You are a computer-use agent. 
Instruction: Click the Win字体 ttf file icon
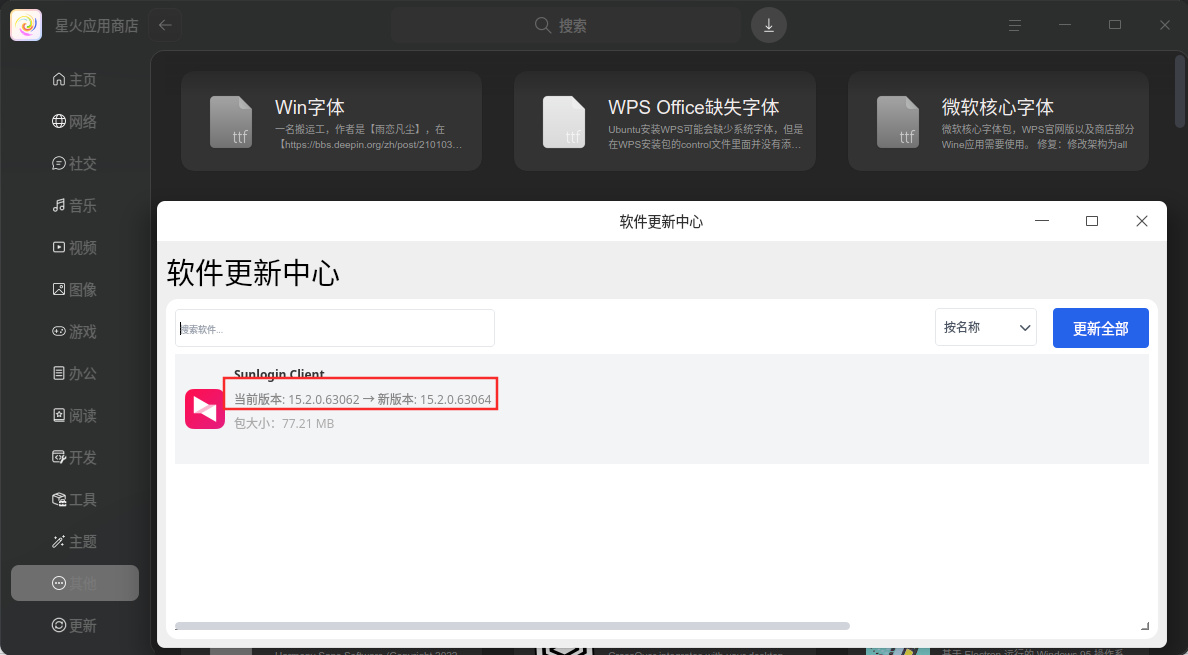[x=230, y=122]
